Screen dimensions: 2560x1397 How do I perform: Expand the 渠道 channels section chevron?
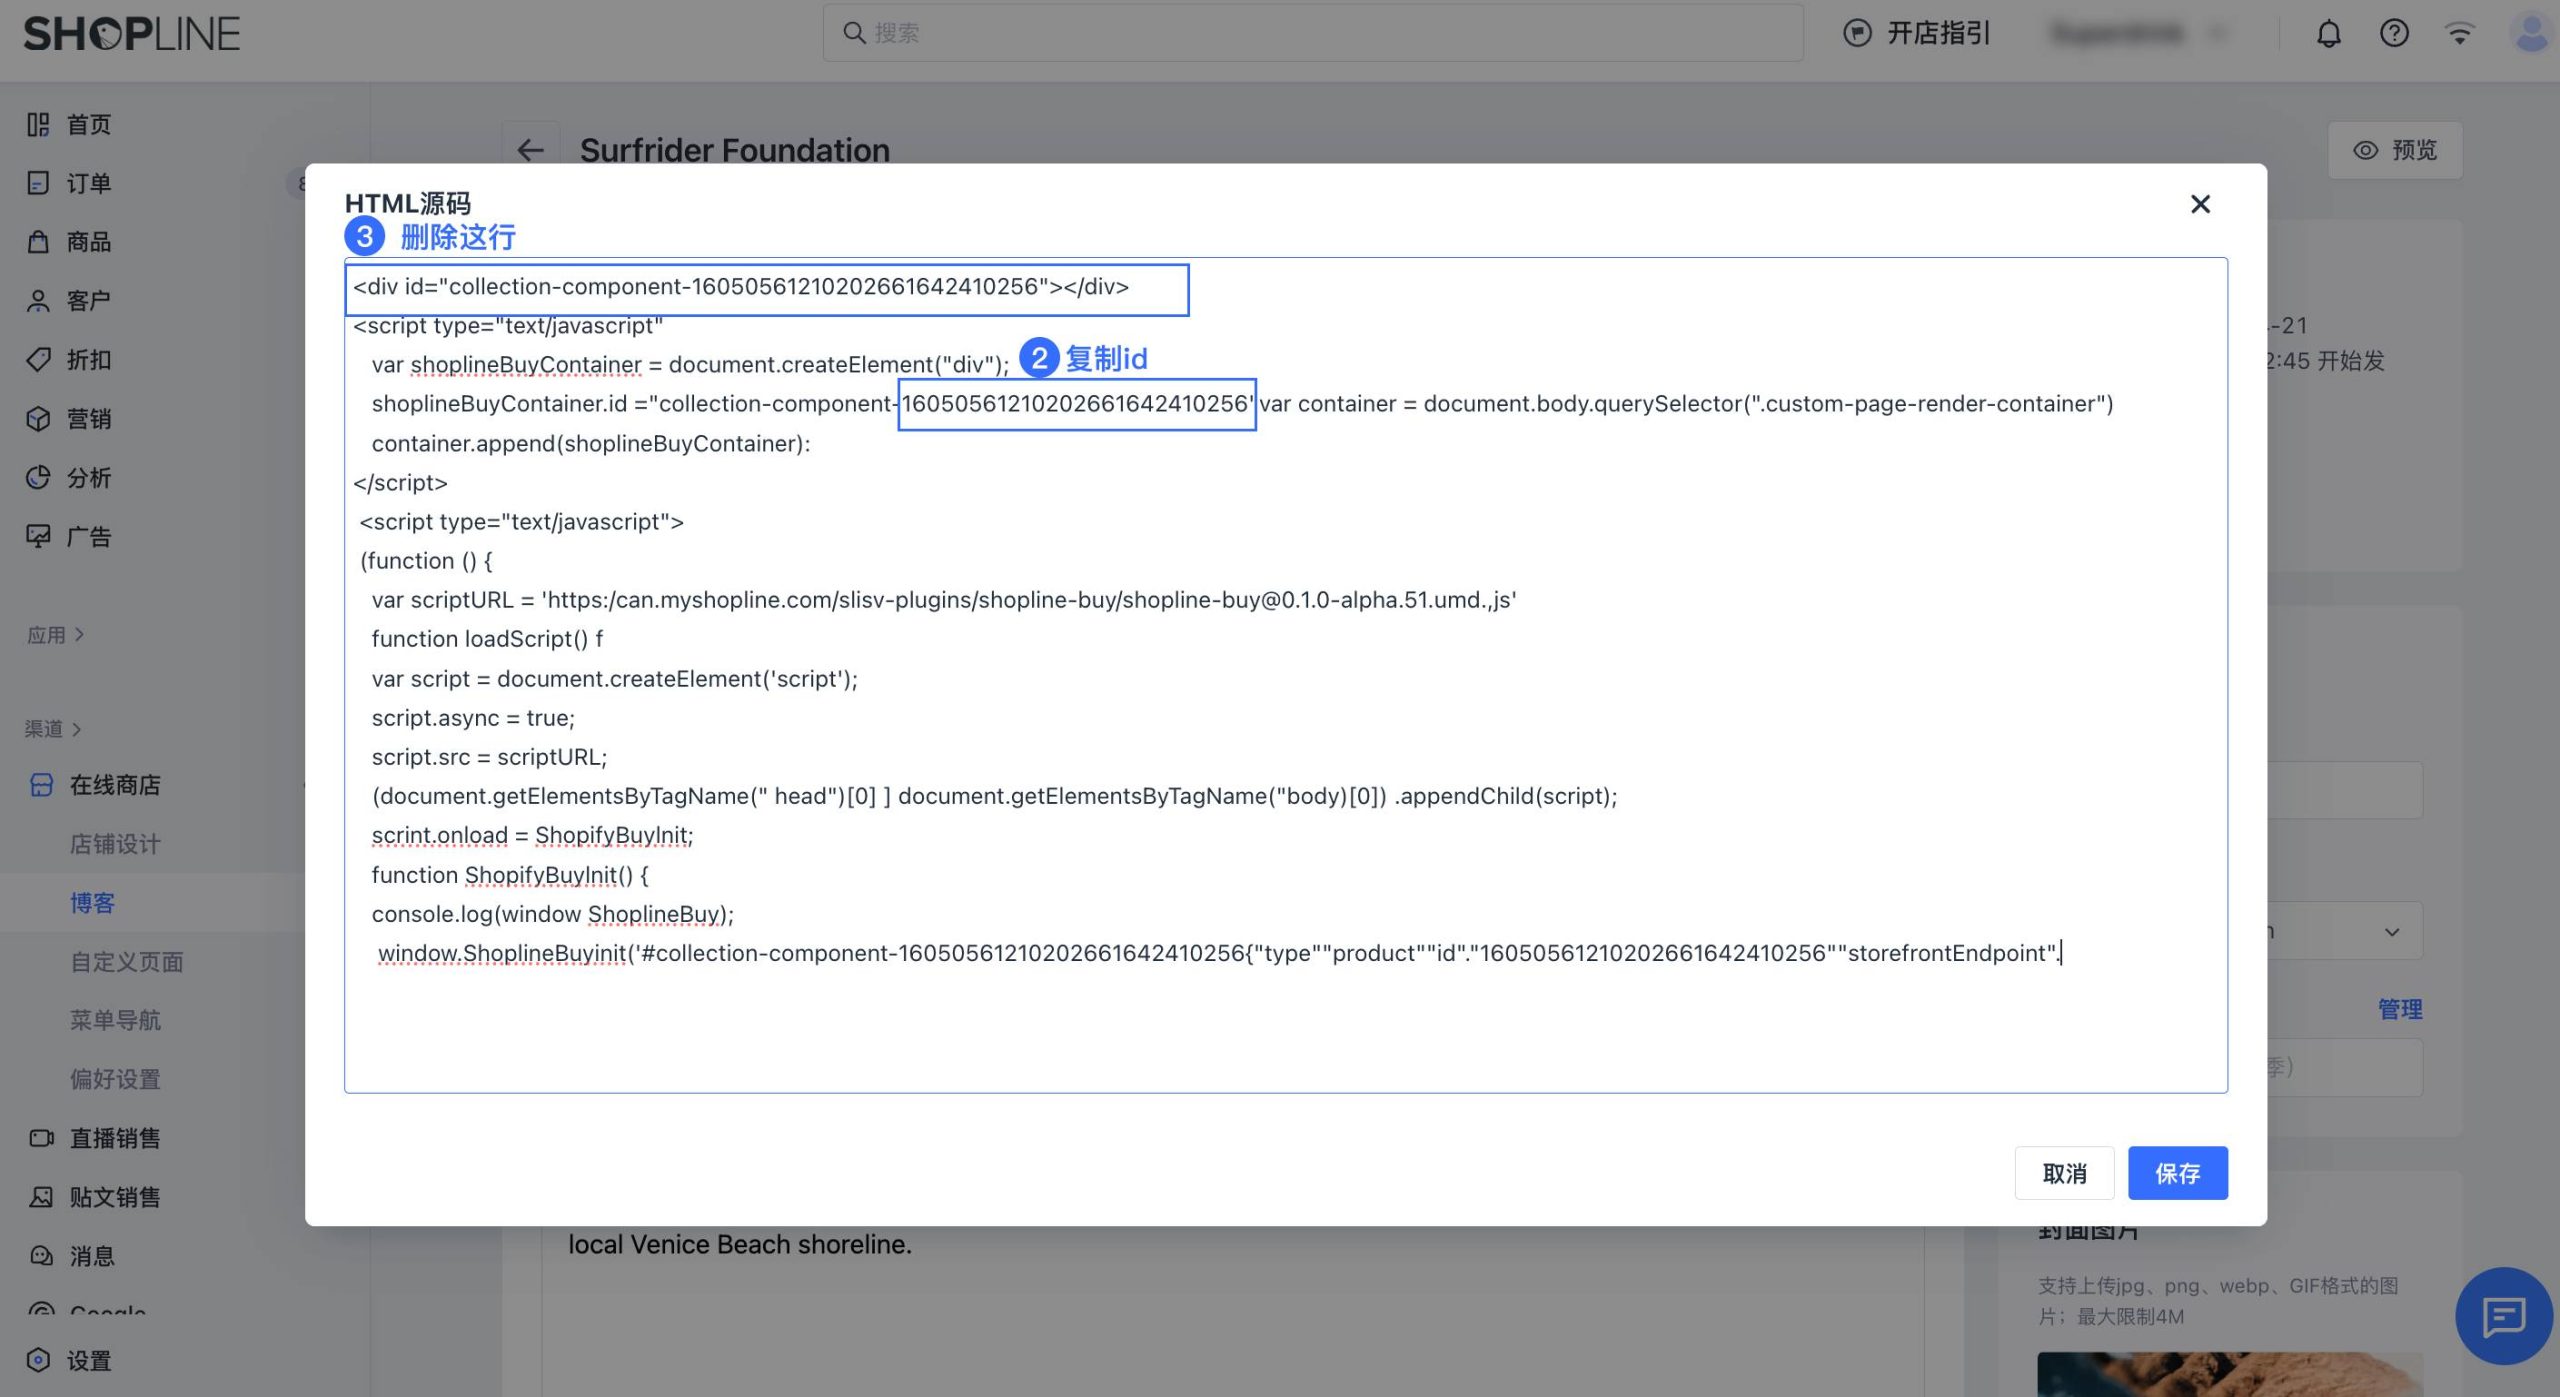(77, 729)
